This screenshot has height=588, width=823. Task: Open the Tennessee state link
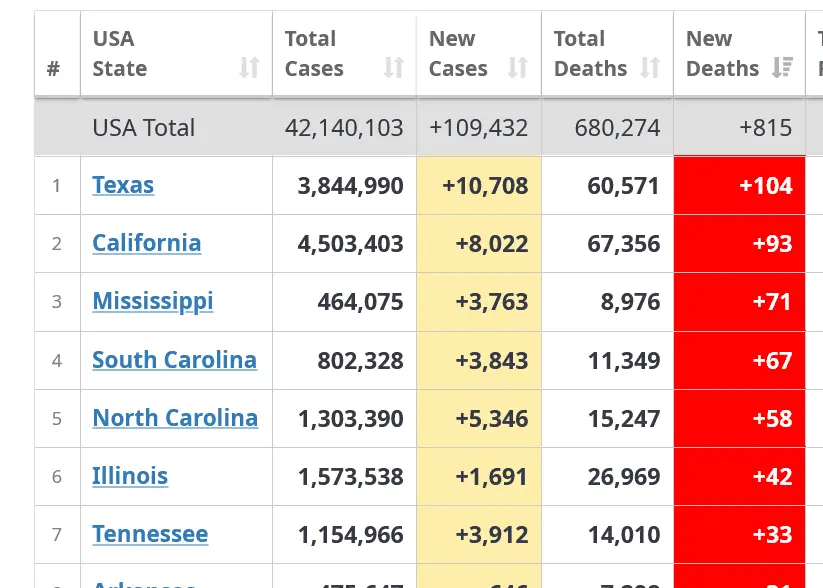point(150,534)
